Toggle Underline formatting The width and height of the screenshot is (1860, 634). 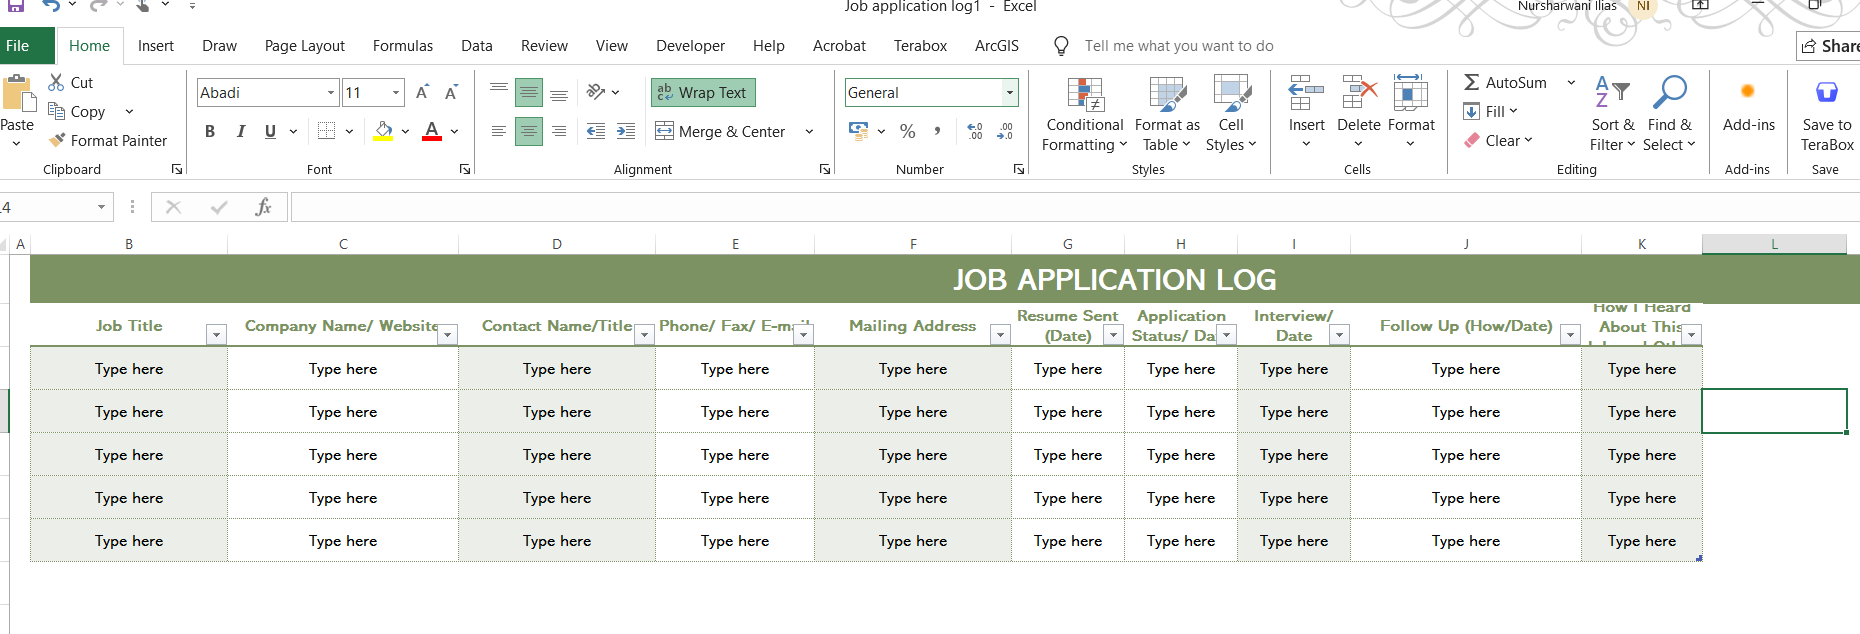point(270,131)
